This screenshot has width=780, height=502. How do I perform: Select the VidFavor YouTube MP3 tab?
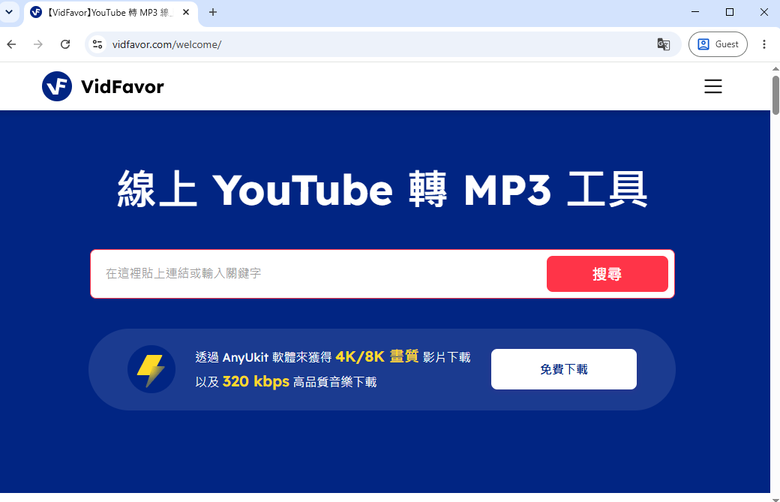pyautogui.click(x=110, y=12)
